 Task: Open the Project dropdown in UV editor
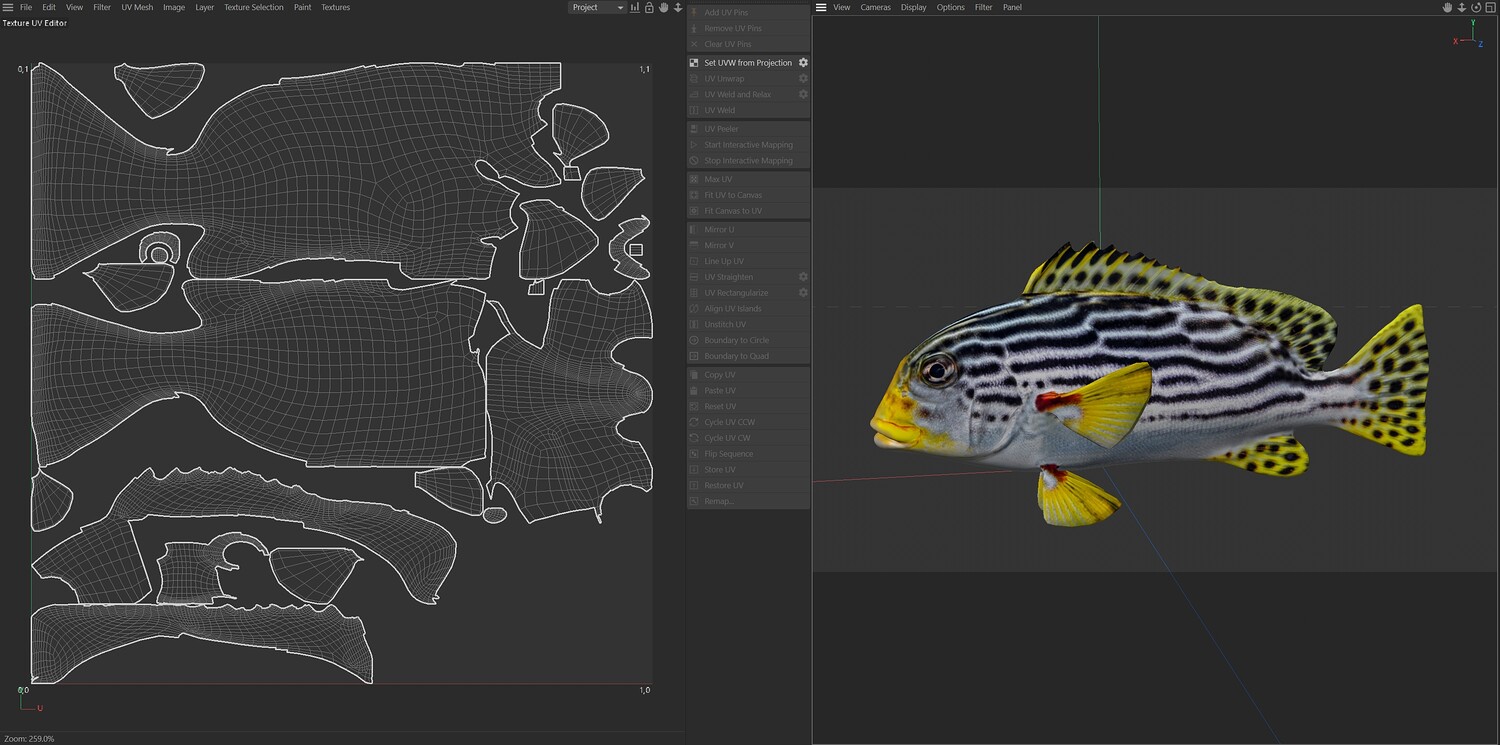coord(597,7)
